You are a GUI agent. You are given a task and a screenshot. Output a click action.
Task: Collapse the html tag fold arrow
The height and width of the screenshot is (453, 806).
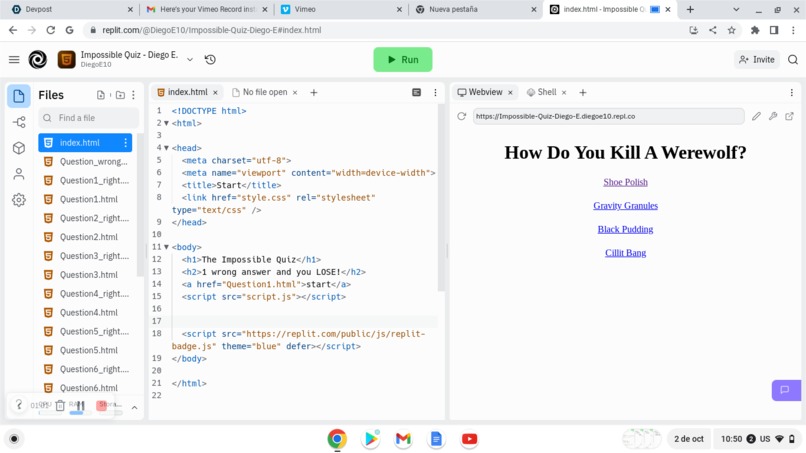point(167,123)
